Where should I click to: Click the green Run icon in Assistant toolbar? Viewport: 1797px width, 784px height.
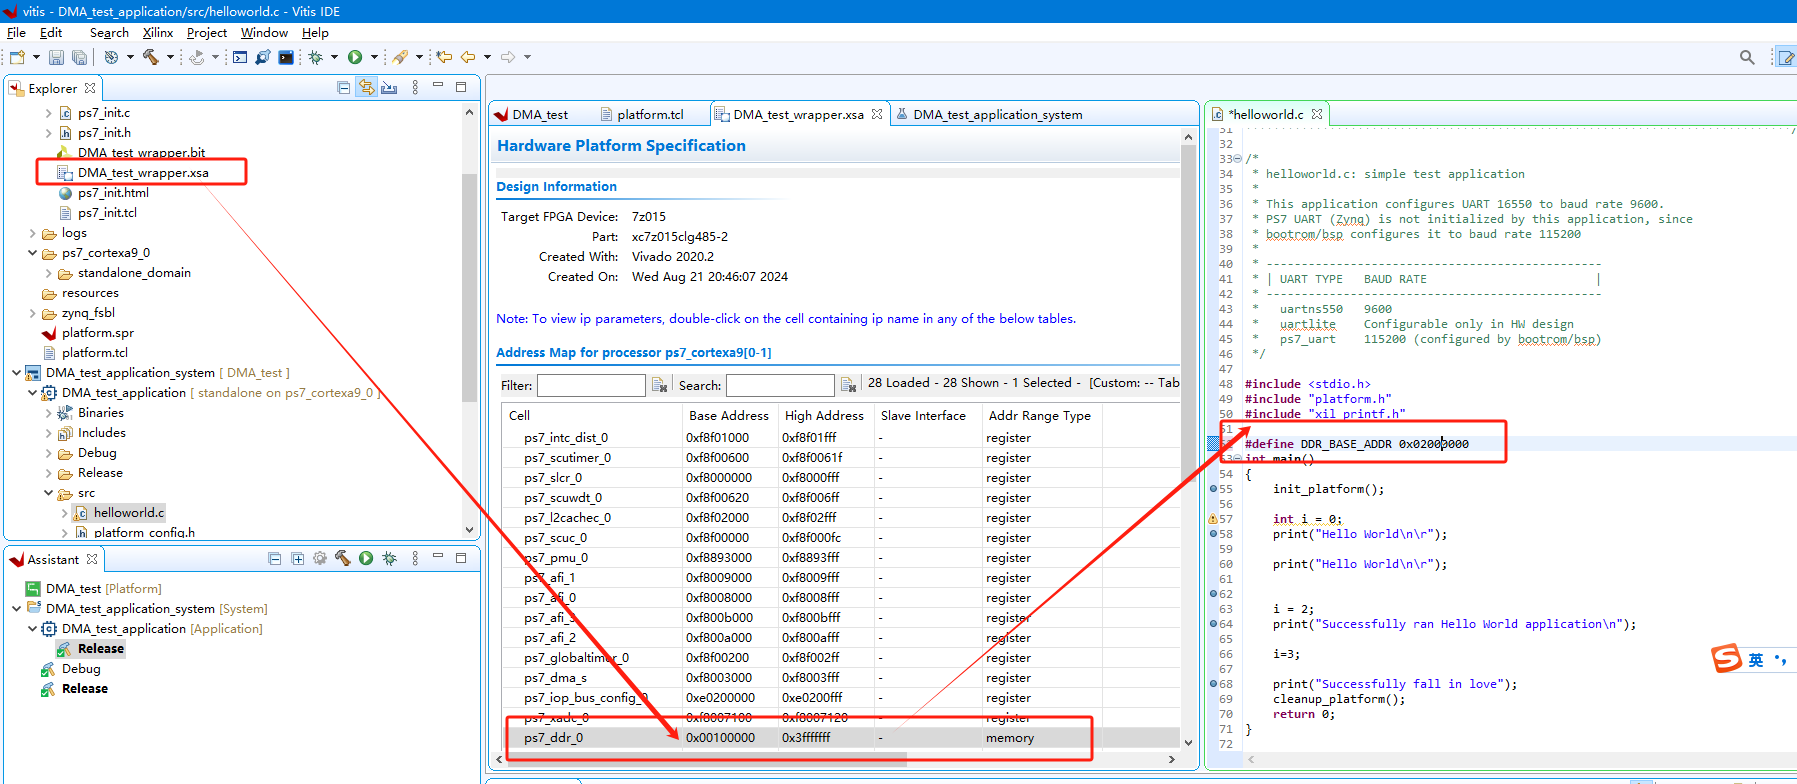point(366,558)
